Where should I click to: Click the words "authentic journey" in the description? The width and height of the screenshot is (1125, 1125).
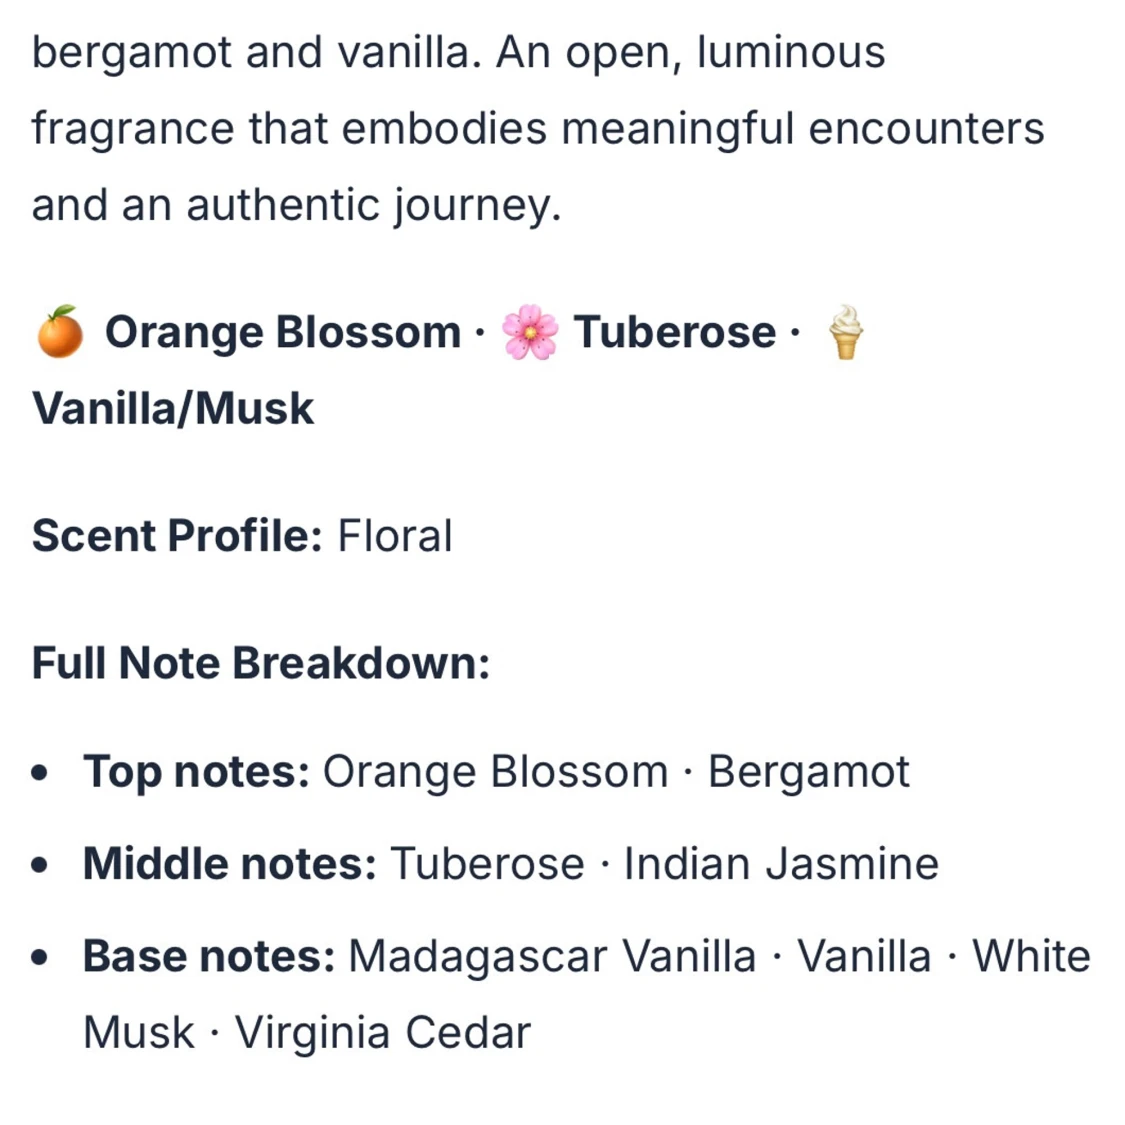[x=373, y=205]
